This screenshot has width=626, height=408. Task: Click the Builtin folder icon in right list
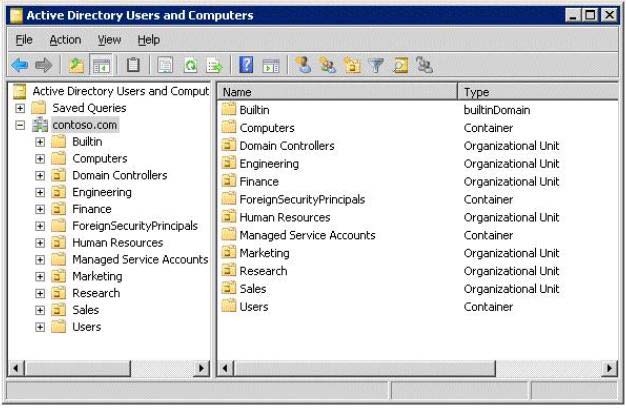point(229,109)
